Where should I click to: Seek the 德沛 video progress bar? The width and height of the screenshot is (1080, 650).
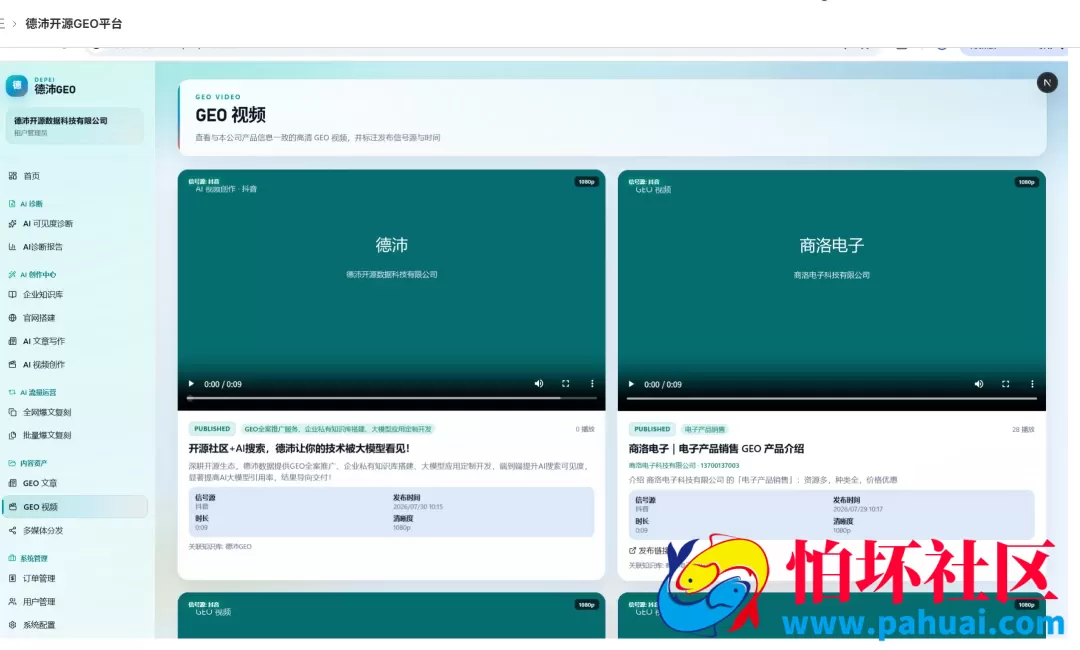click(391, 398)
